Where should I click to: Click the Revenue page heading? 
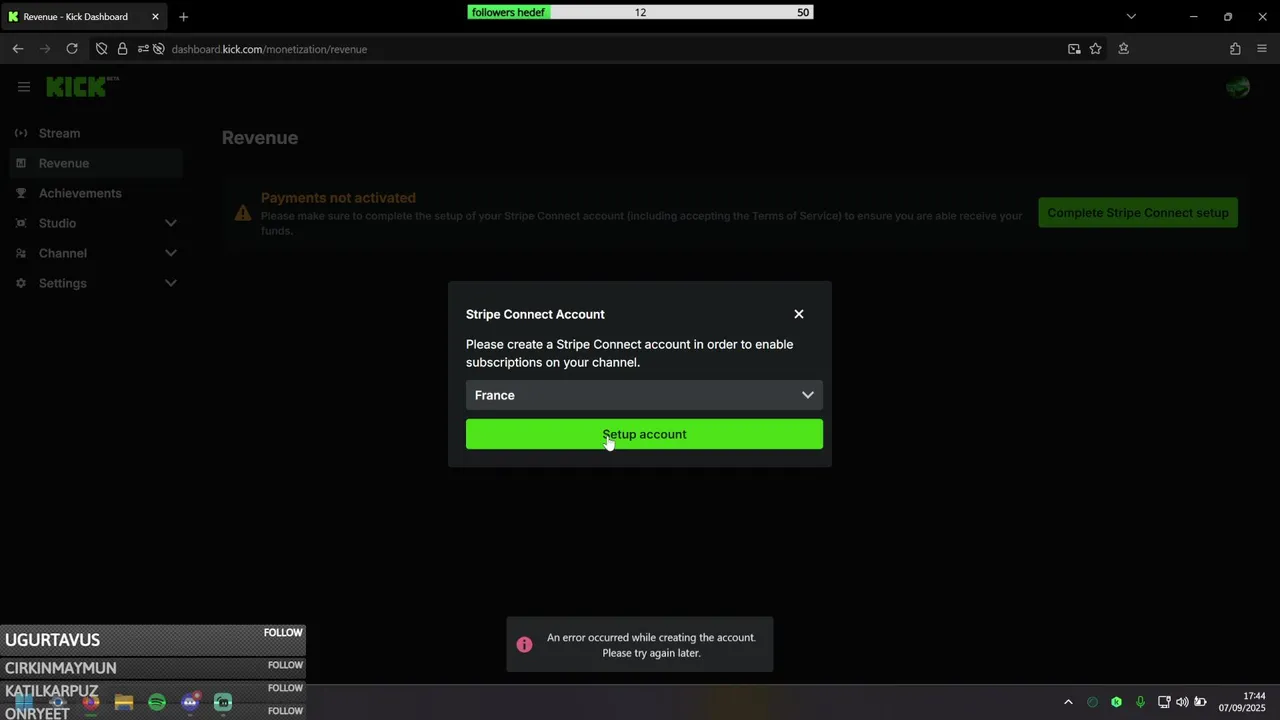260,138
